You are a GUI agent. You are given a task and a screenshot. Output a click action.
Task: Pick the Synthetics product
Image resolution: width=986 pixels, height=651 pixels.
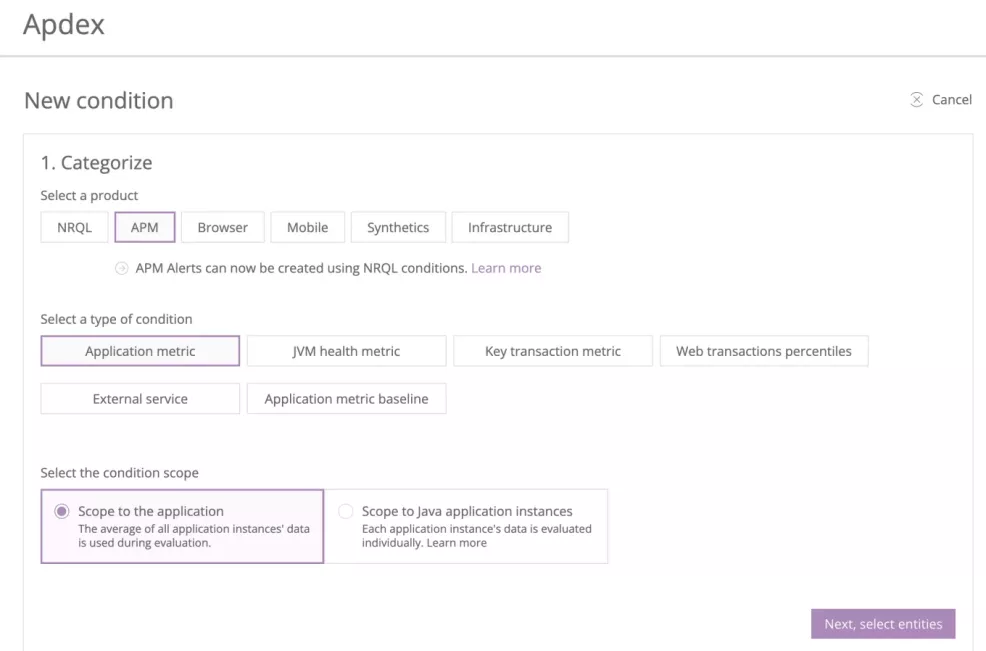tap(398, 227)
